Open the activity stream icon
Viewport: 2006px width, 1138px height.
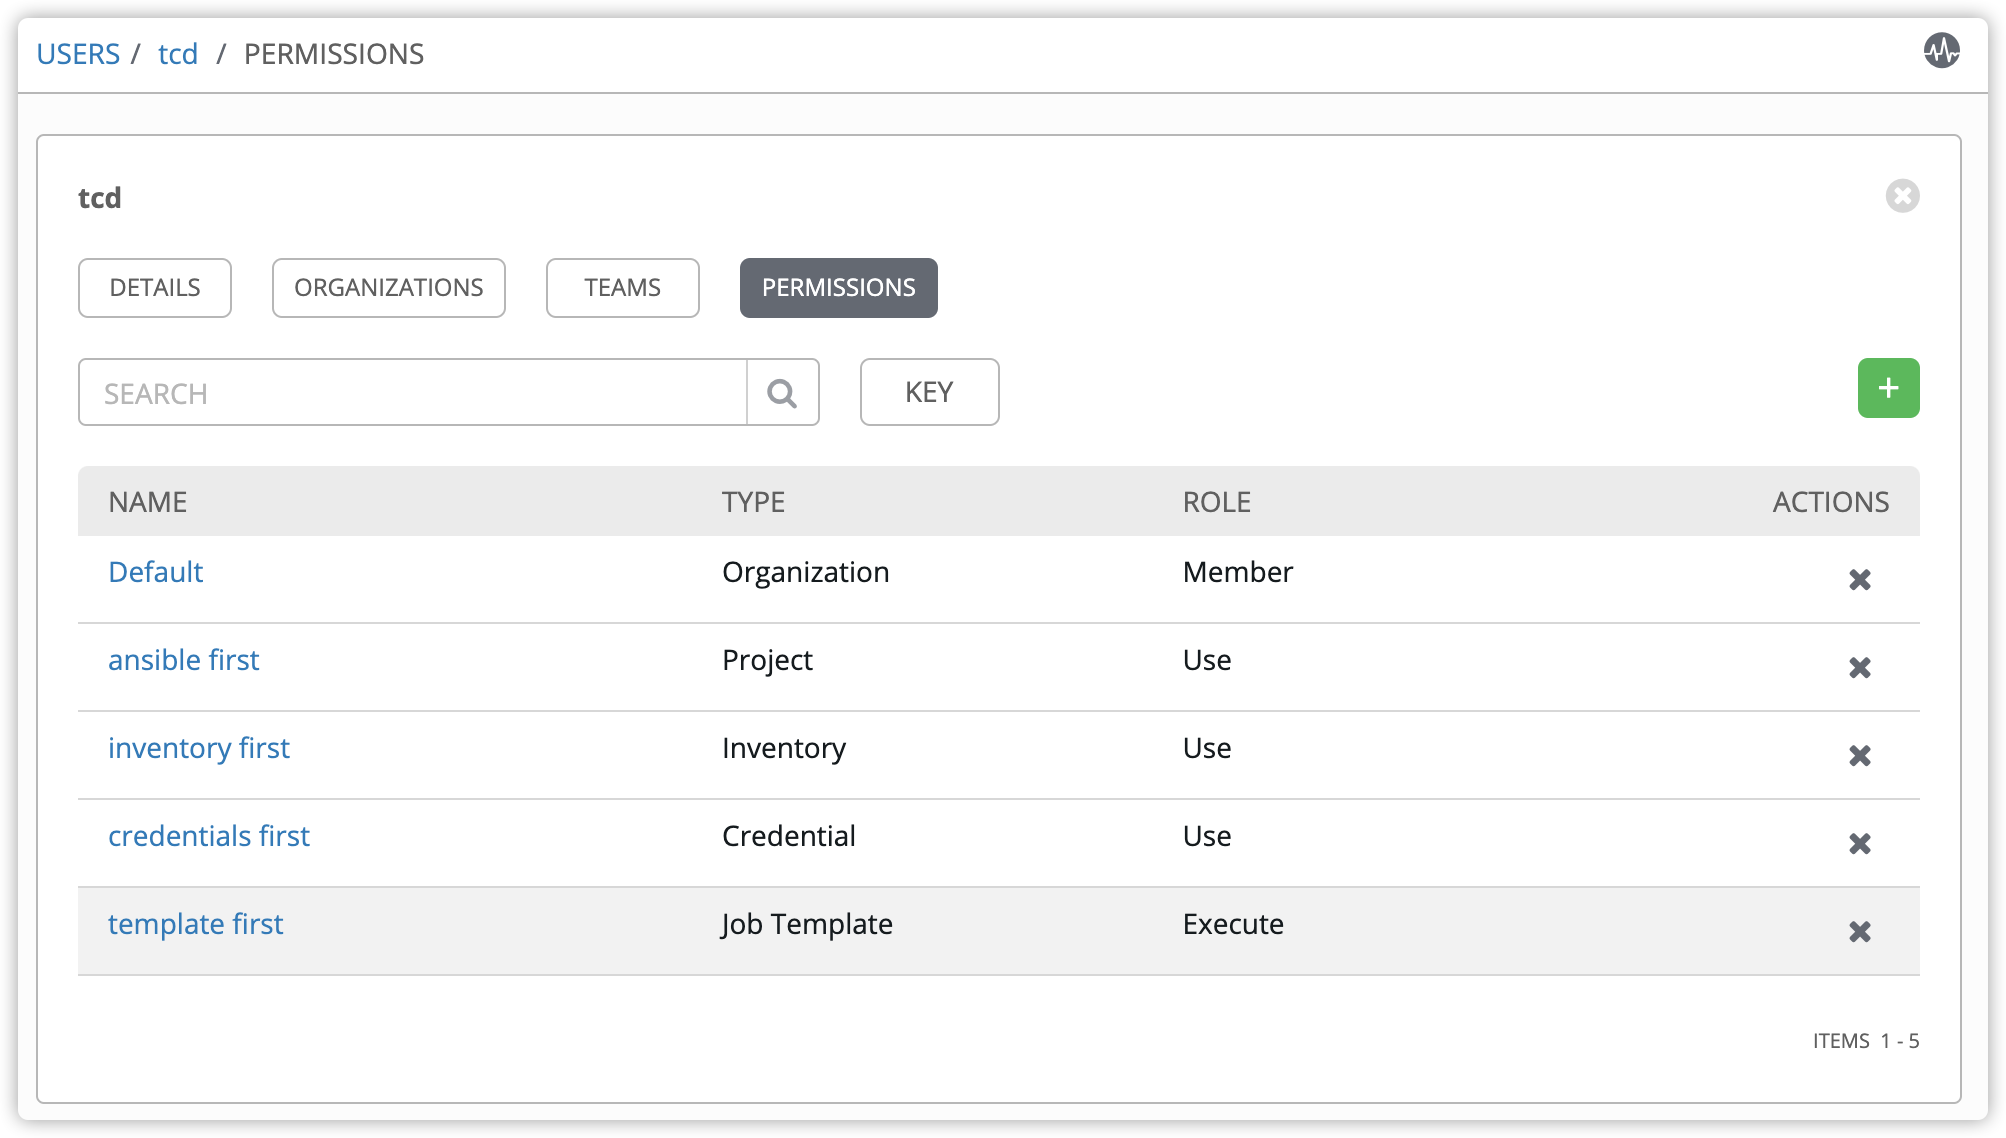(x=1941, y=51)
